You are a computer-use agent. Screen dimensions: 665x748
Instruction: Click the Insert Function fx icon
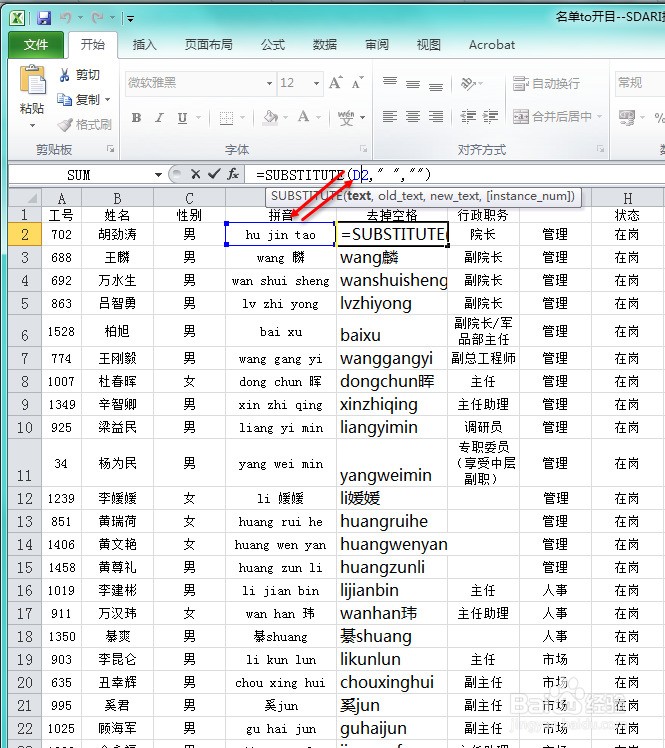[x=233, y=174]
